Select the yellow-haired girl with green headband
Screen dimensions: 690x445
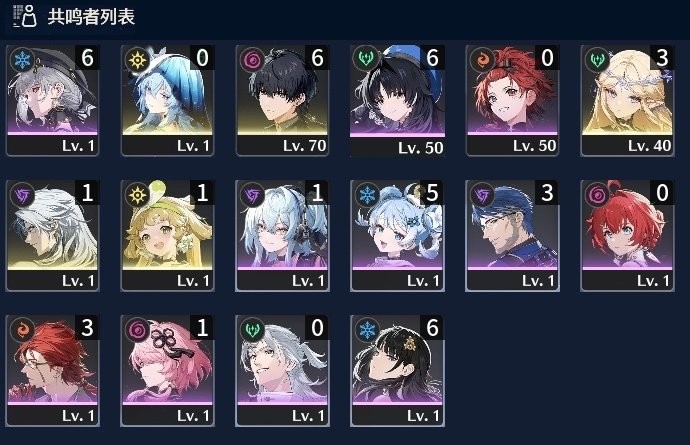click(x=168, y=235)
